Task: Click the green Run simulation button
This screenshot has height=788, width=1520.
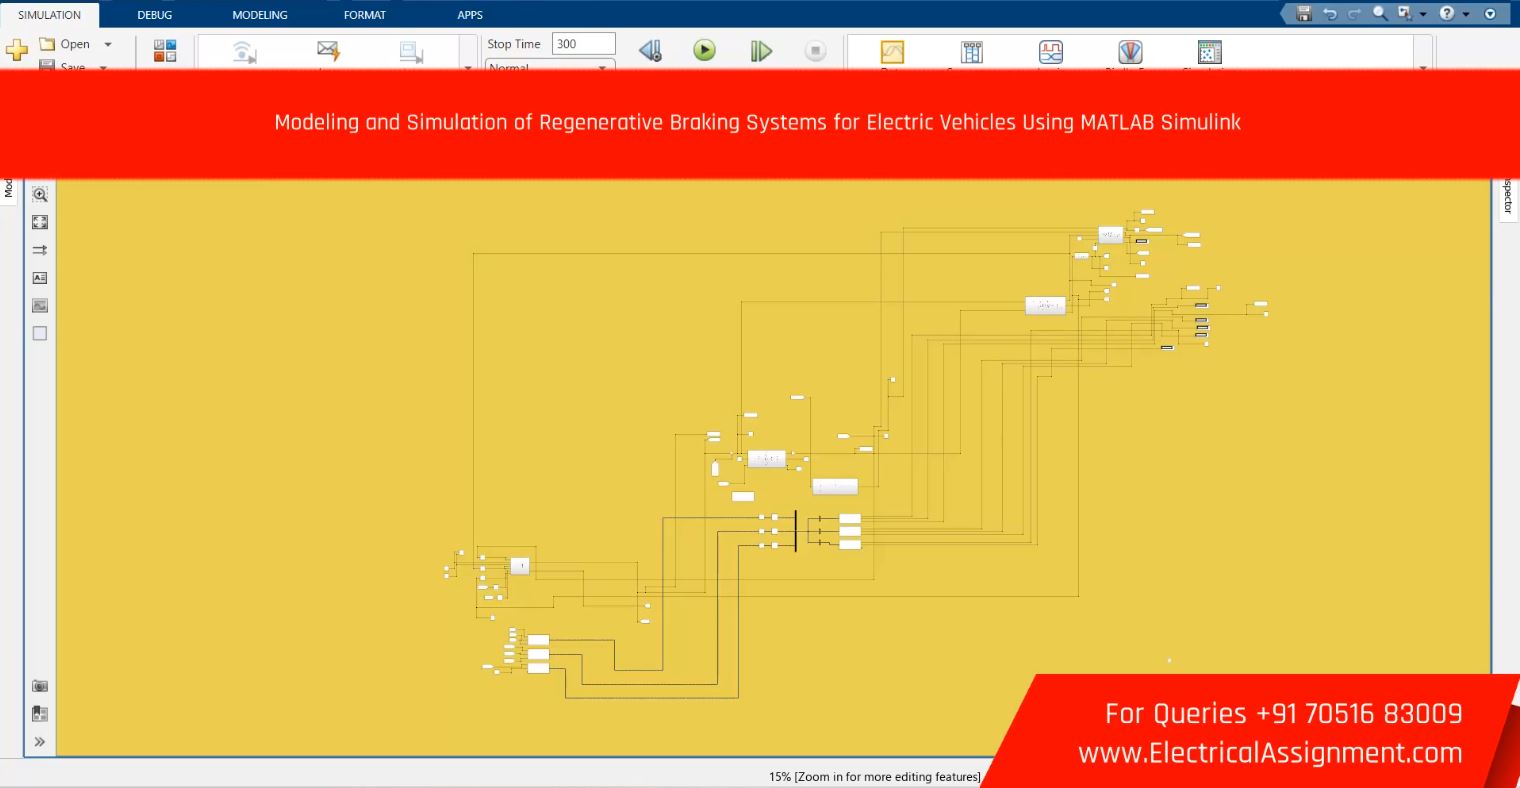Action: click(x=704, y=50)
